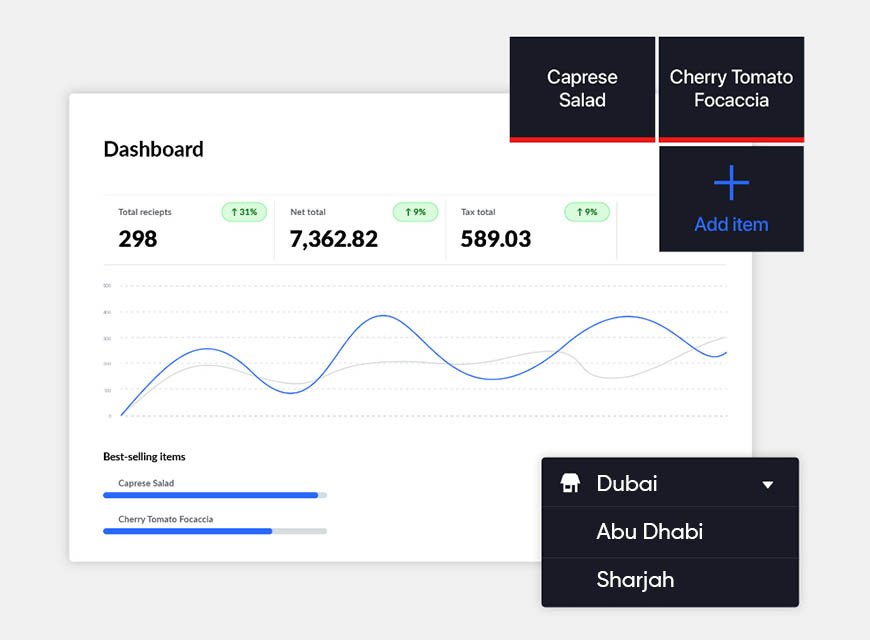Screen dimensions: 870x640
Task: Click the Tax total value 589.03
Action: tap(496, 239)
